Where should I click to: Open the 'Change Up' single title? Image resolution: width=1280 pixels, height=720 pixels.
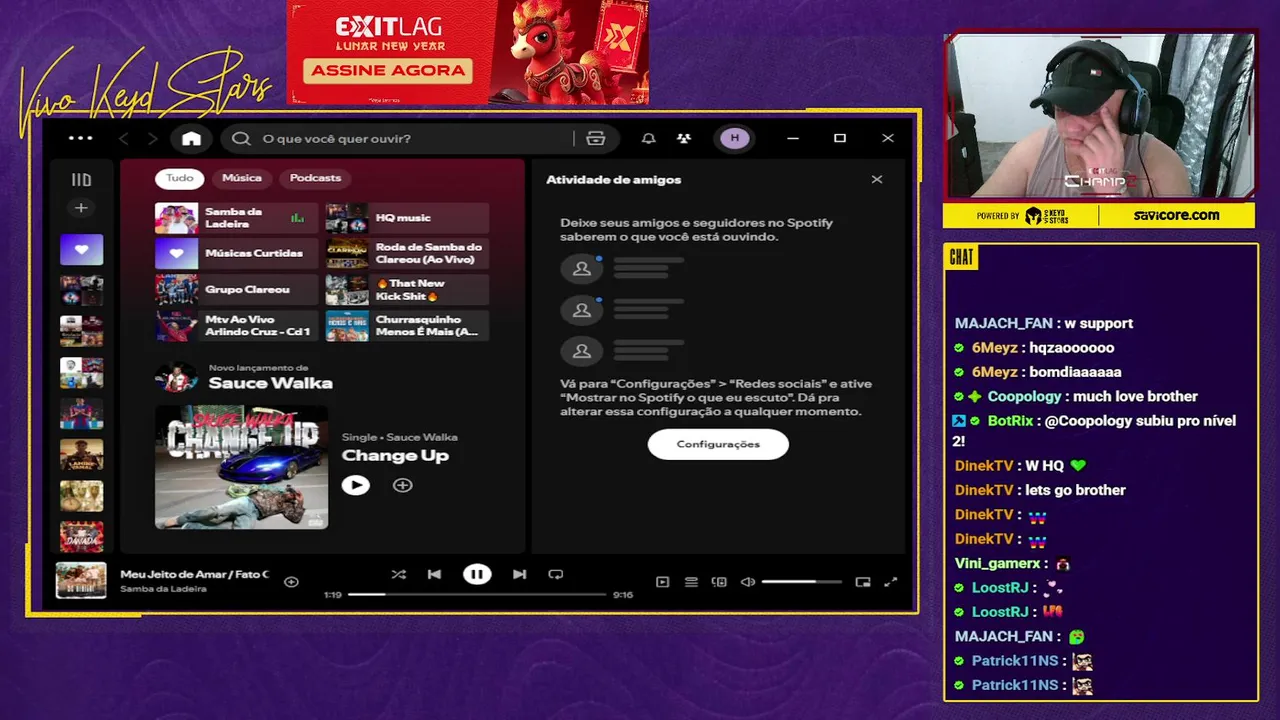point(395,456)
